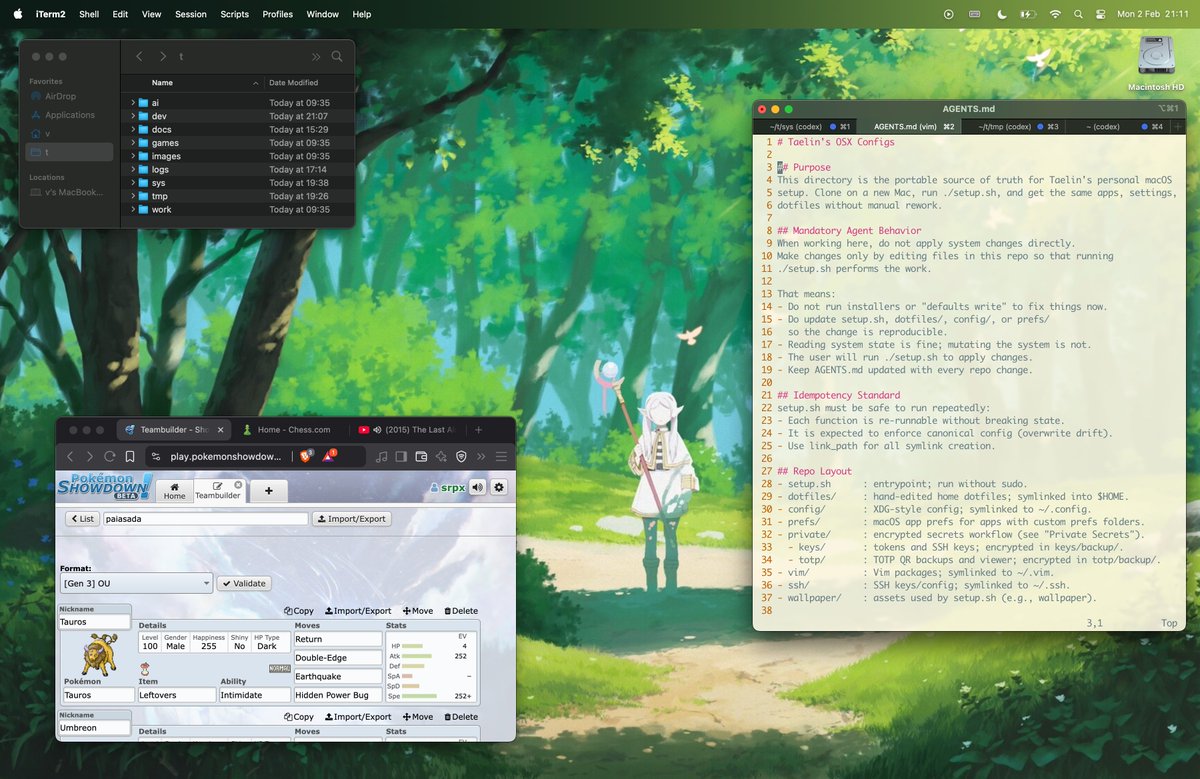Select Applications in Finder sidebar

[69, 115]
